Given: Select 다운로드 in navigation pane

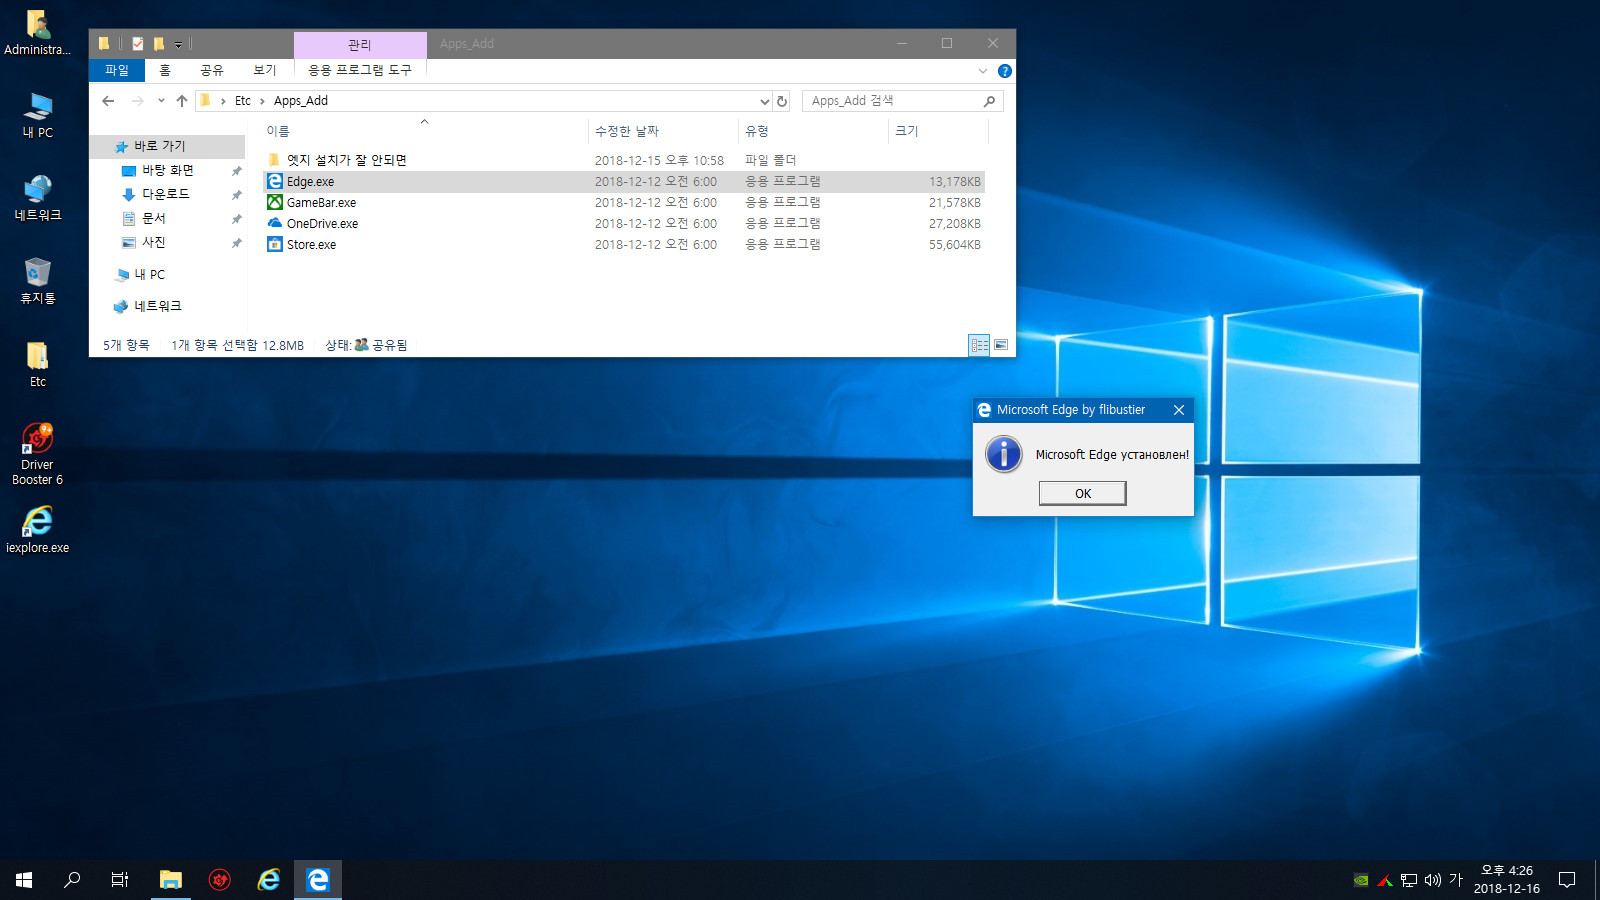Looking at the screenshot, I should (165, 194).
